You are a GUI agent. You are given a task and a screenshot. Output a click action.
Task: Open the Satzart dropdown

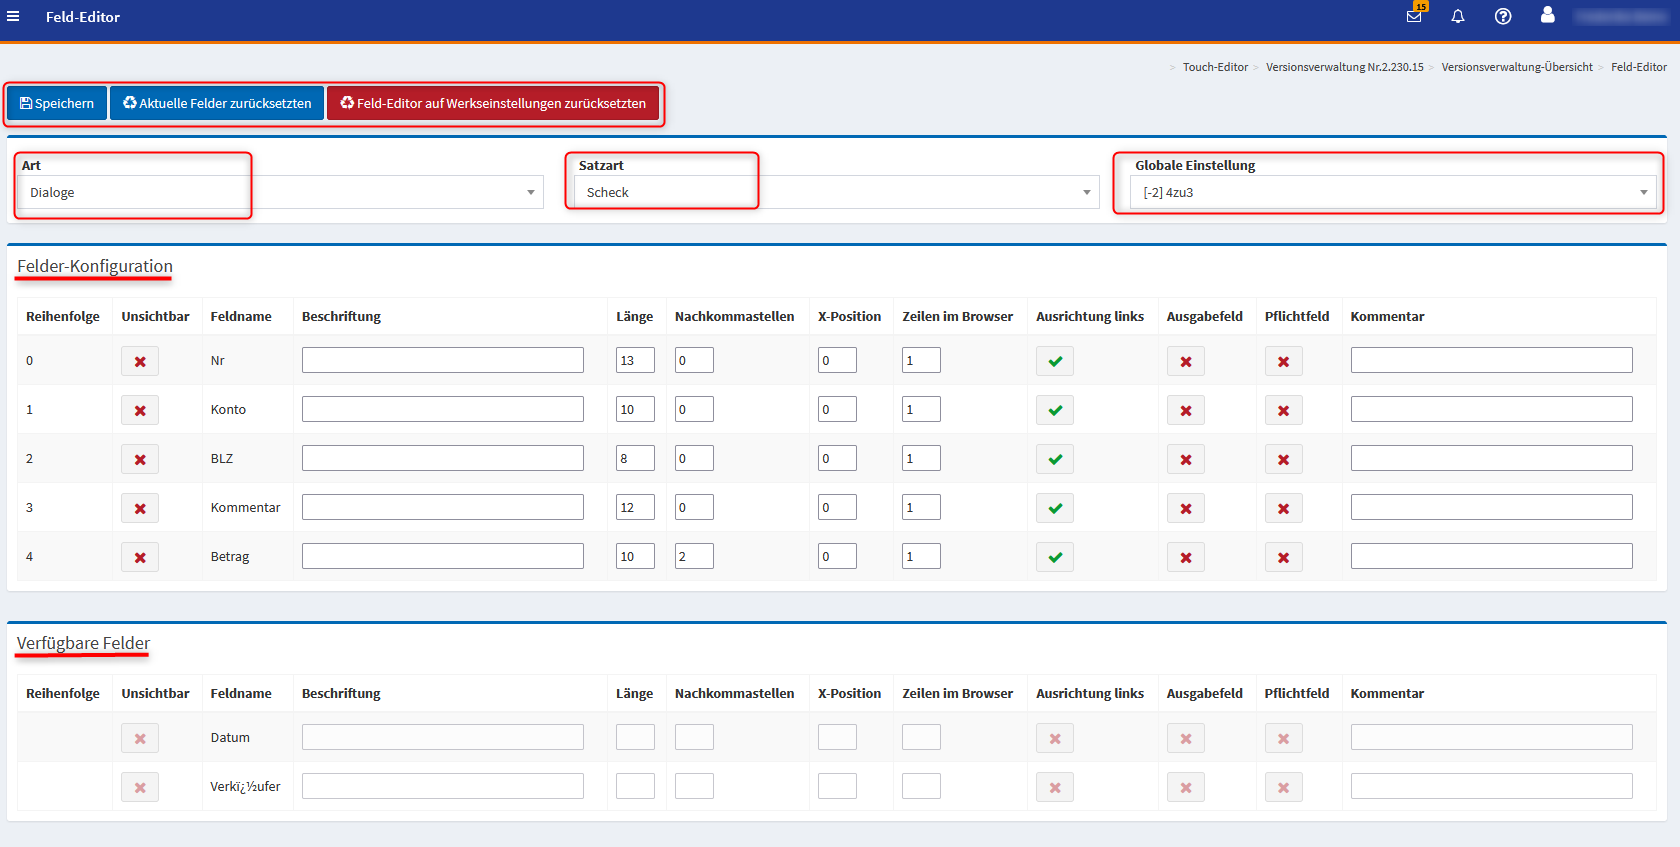click(x=836, y=192)
